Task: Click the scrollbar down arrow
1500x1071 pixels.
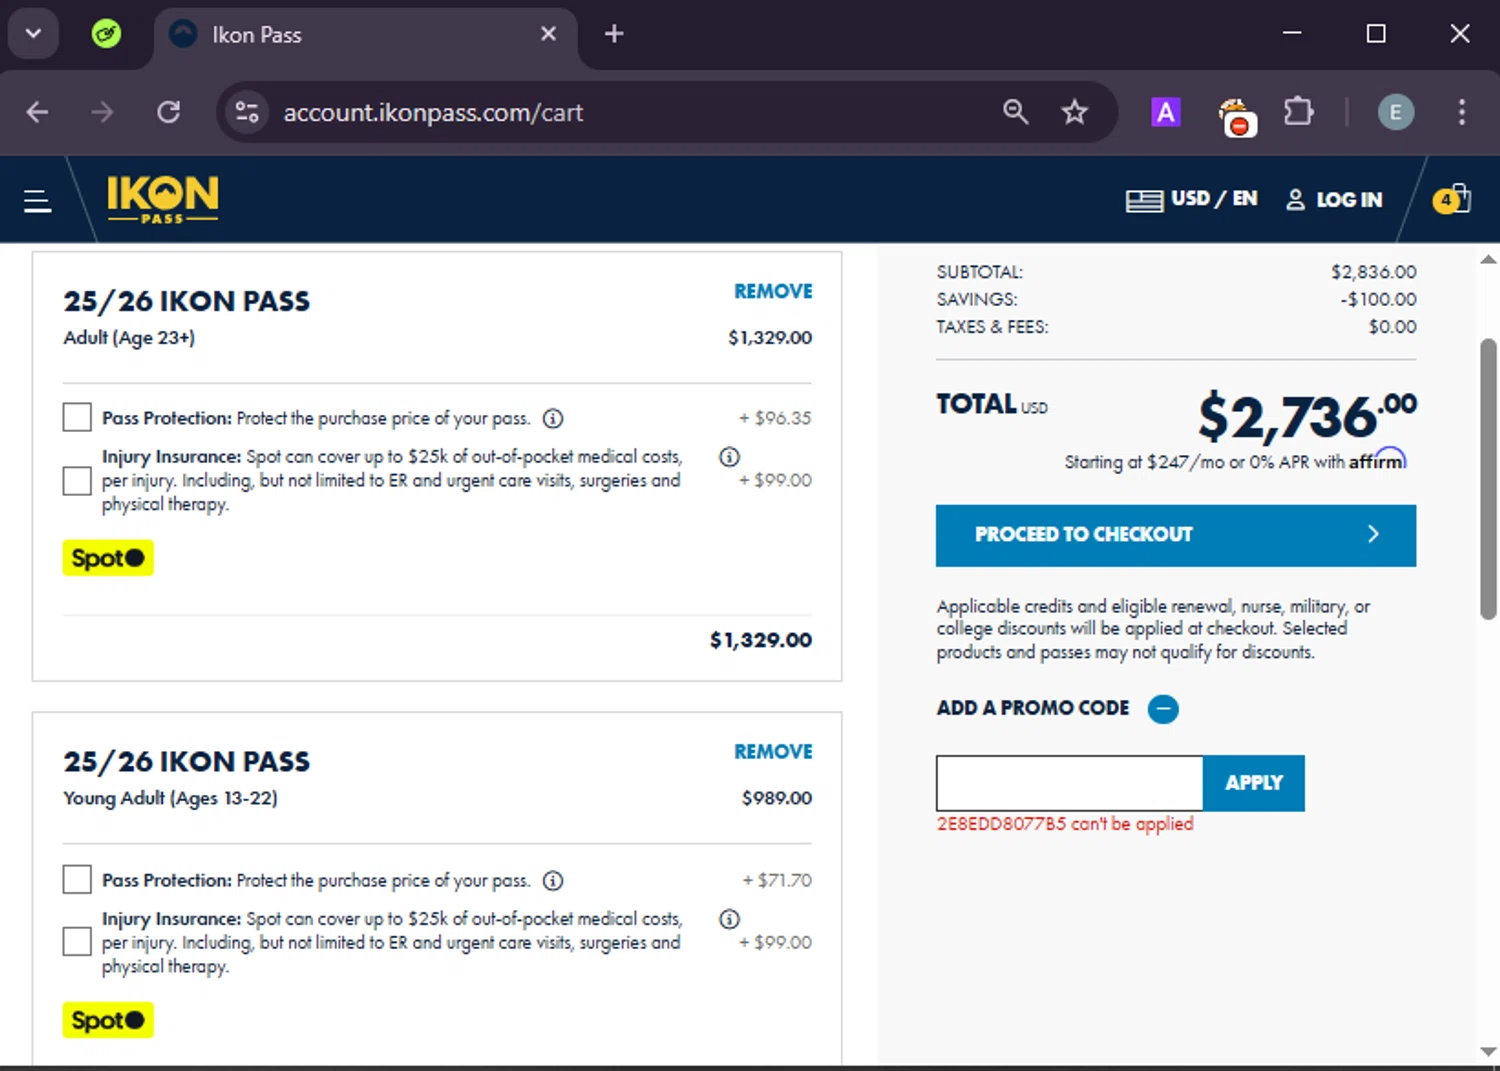Action: tap(1488, 1051)
